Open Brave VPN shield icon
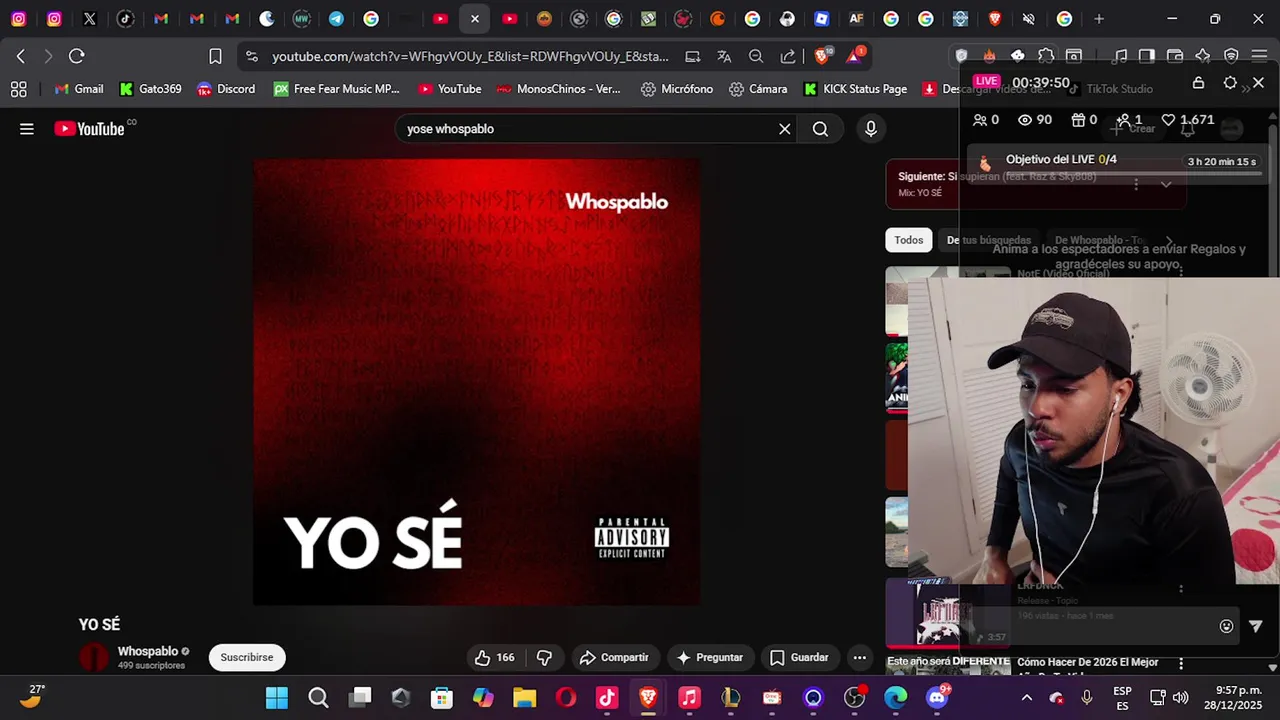This screenshot has height=720, width=1280. click(1231, 56)
